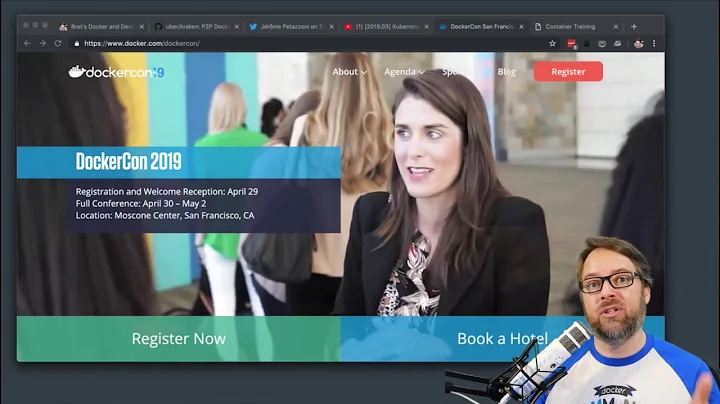
Task: Select the DockerCon San Francisco tab
Action: 481,27
